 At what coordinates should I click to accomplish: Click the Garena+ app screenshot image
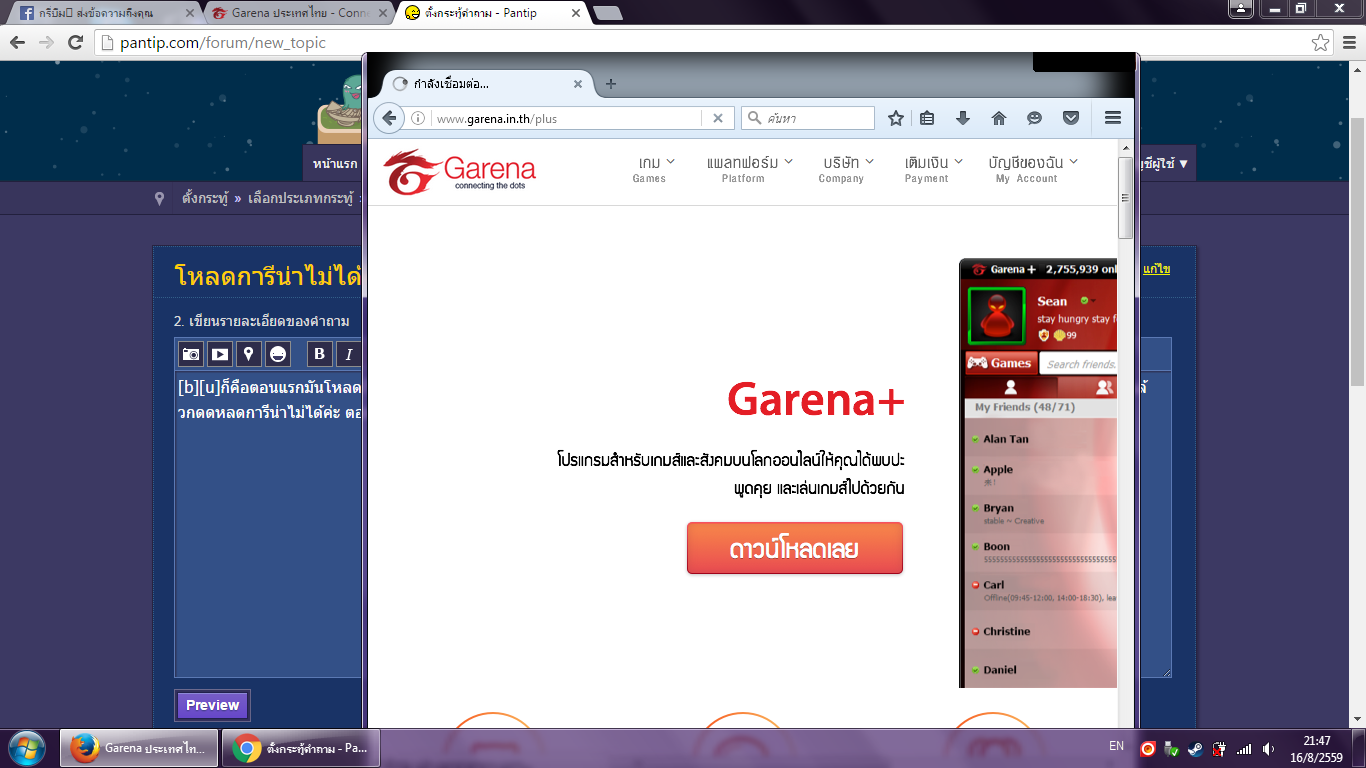pyautogui.click(x=1038, y=473)
